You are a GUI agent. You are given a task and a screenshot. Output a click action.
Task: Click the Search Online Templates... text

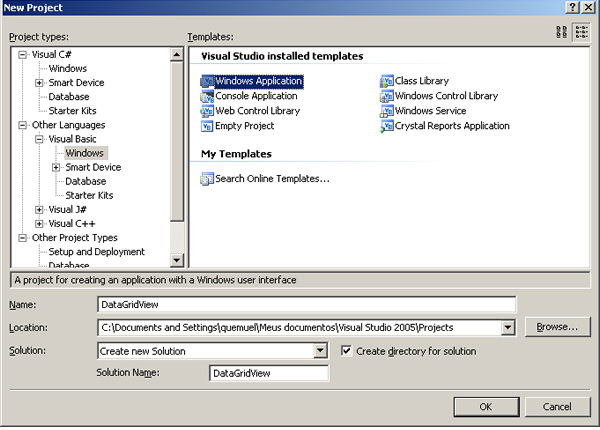pyautogui.click(x=272, y=179)
